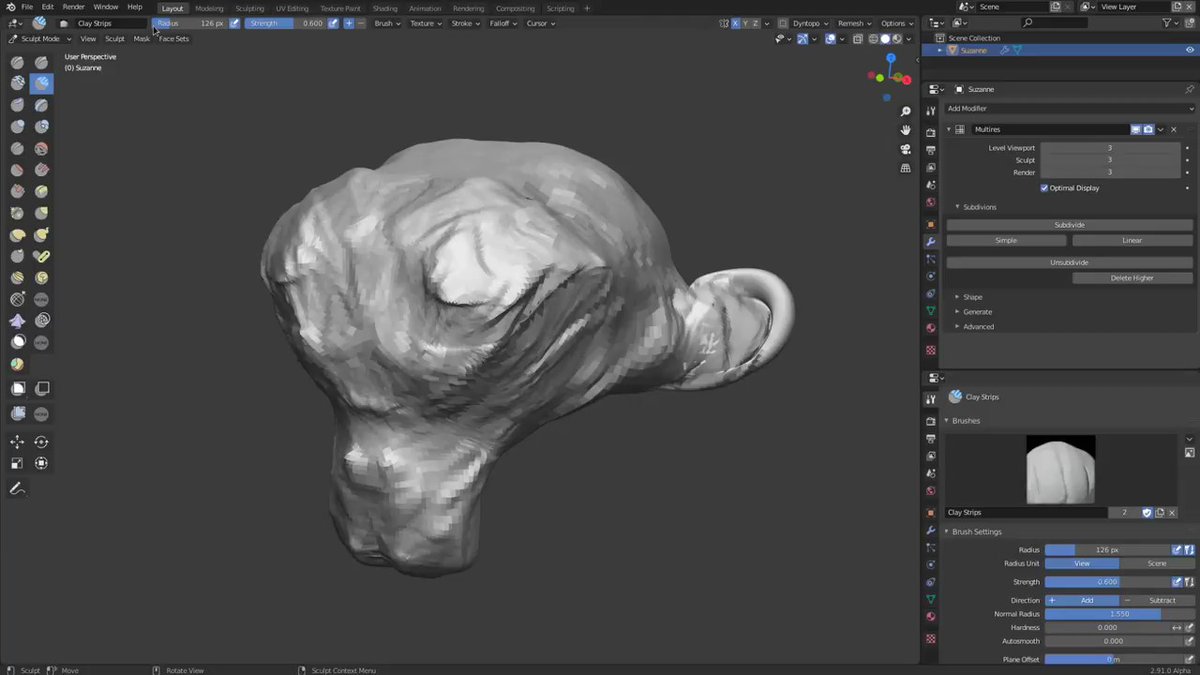Click the Subdivide button

click(x=1069, y=225)
